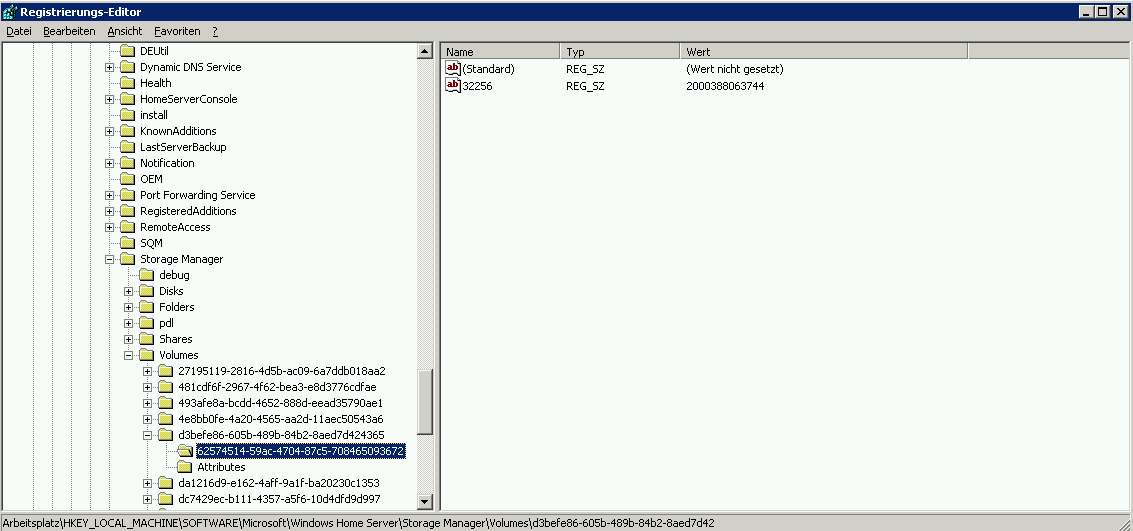The image size is (1133, 531).
Task: Click the Storage Manager folder icon
Action: (127, 259)
